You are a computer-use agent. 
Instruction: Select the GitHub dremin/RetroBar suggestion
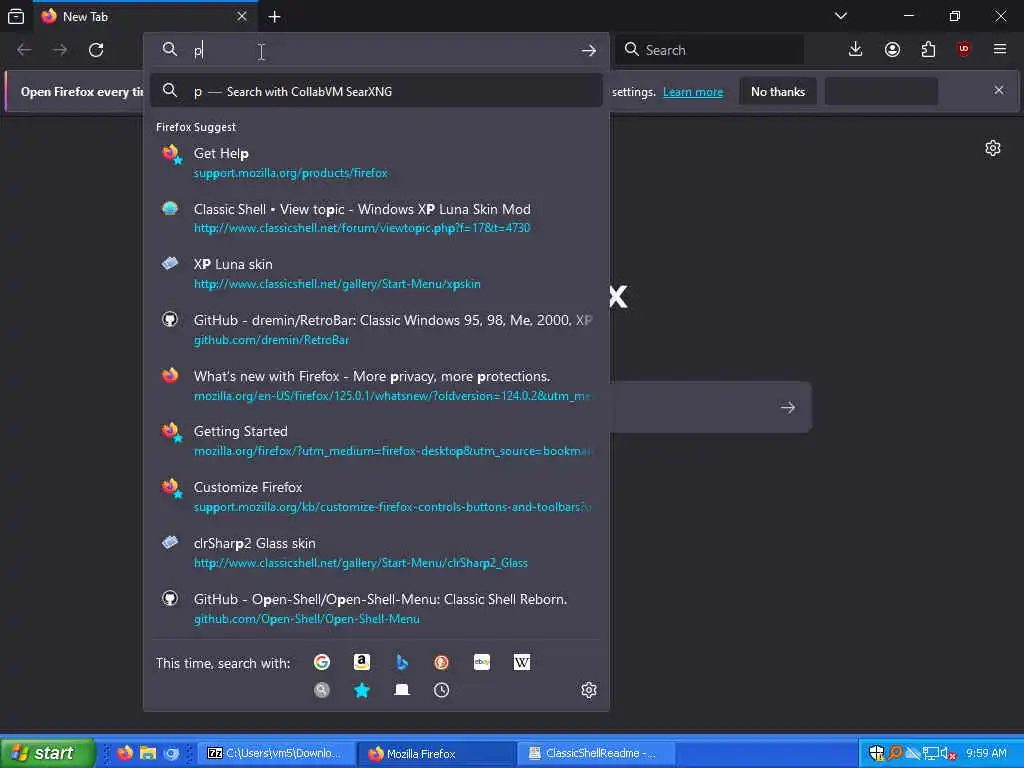[376, 330]
